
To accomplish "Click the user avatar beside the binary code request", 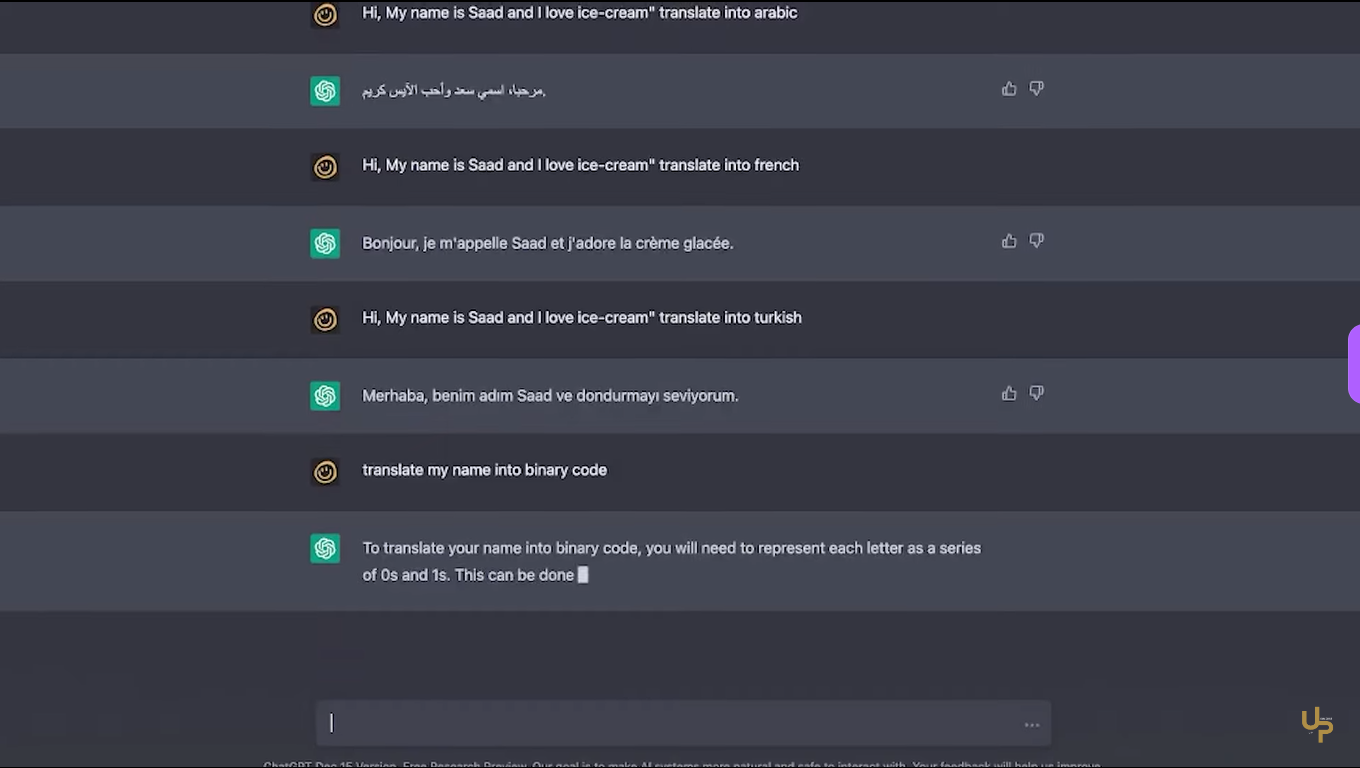I will 325,471.
